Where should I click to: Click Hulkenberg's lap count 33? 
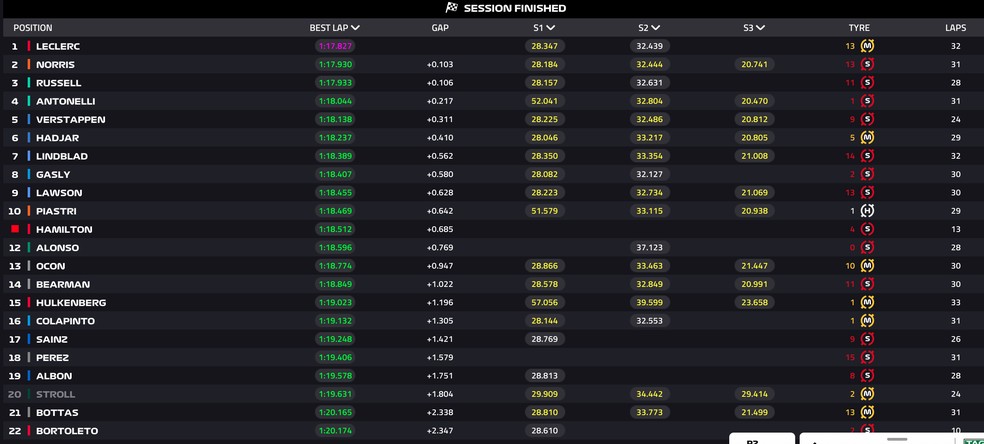pos(955,302)
